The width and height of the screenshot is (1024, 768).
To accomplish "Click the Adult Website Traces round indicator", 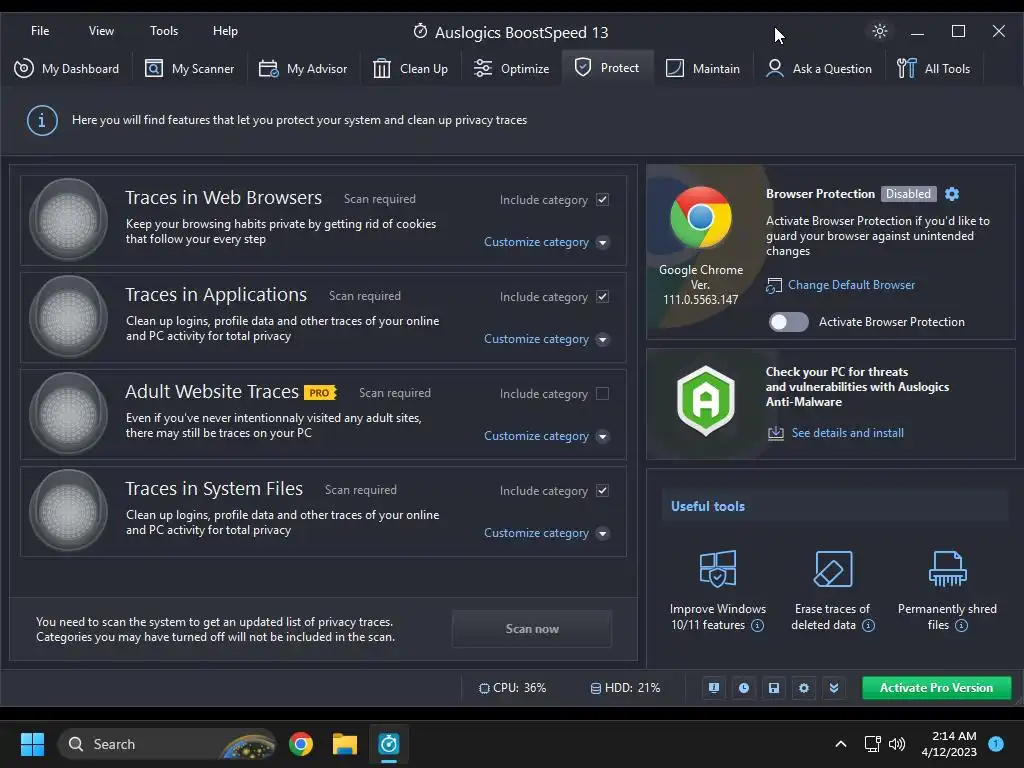I will click(69, 413).
